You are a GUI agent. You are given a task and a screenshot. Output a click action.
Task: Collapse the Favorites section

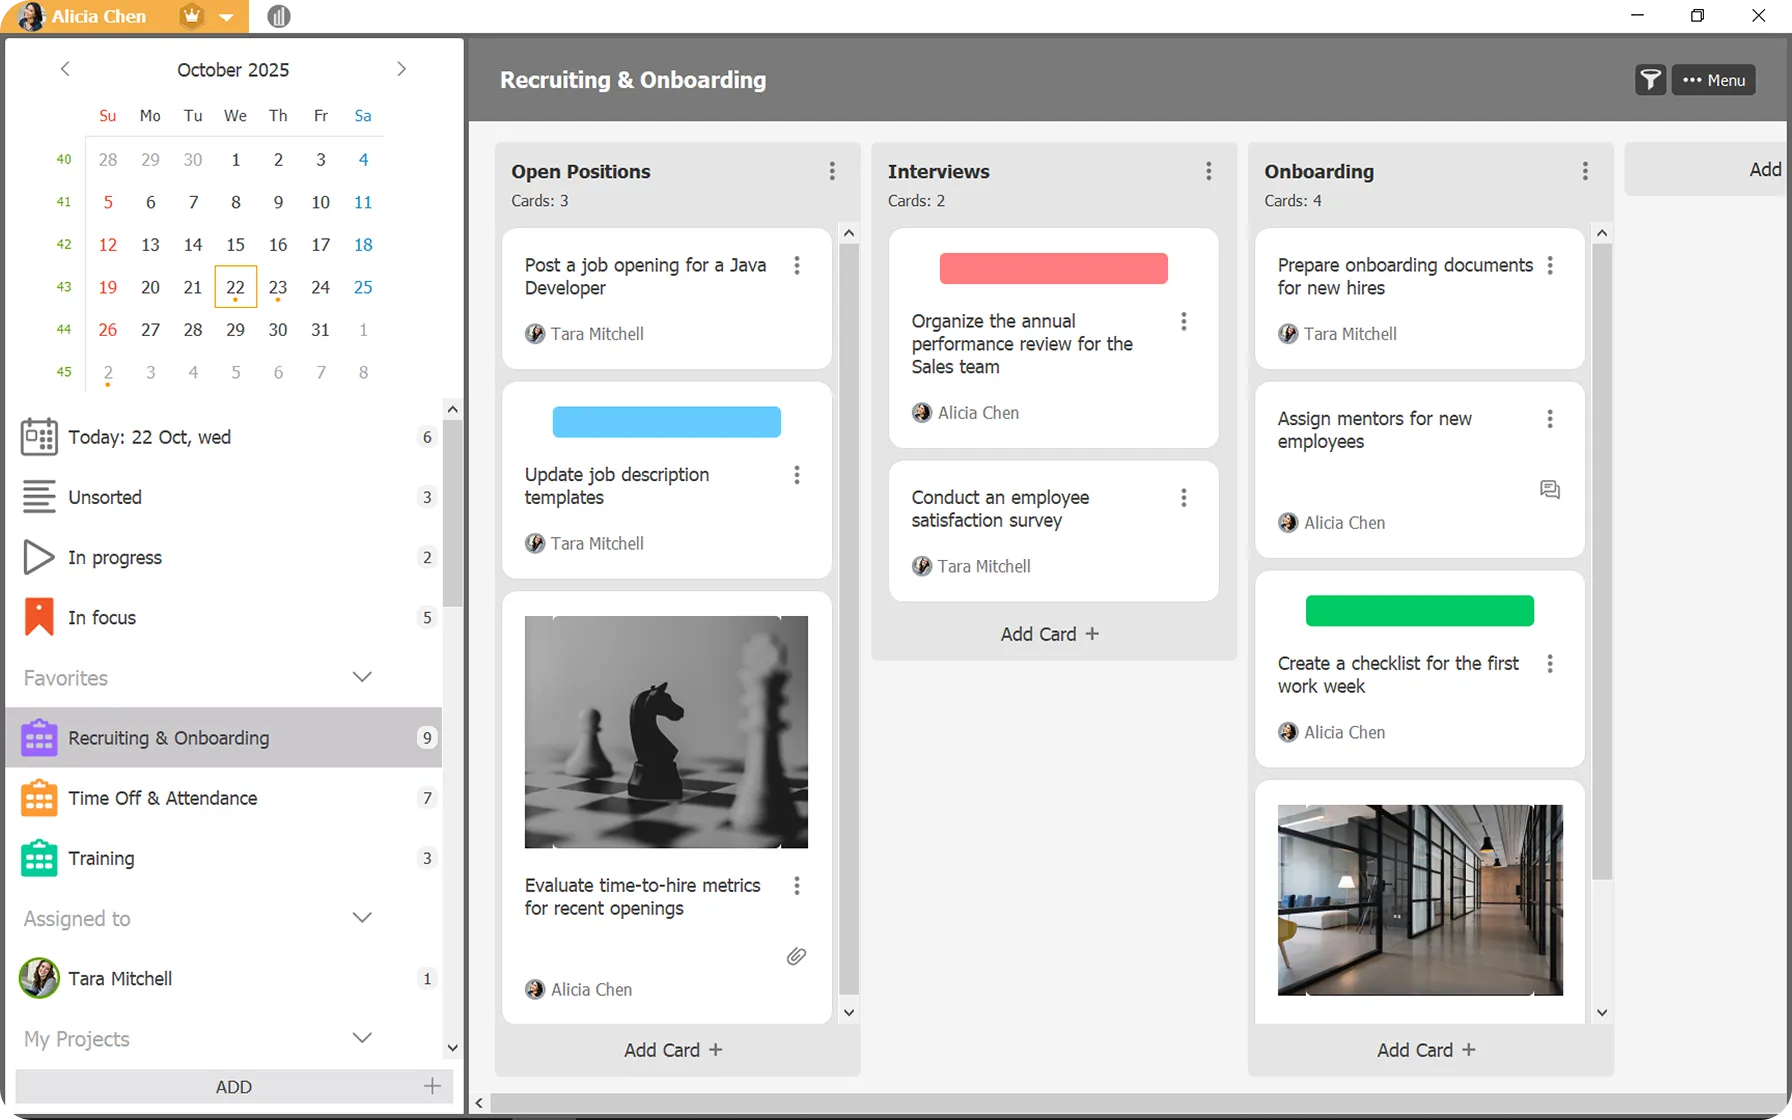click(362, 677)
